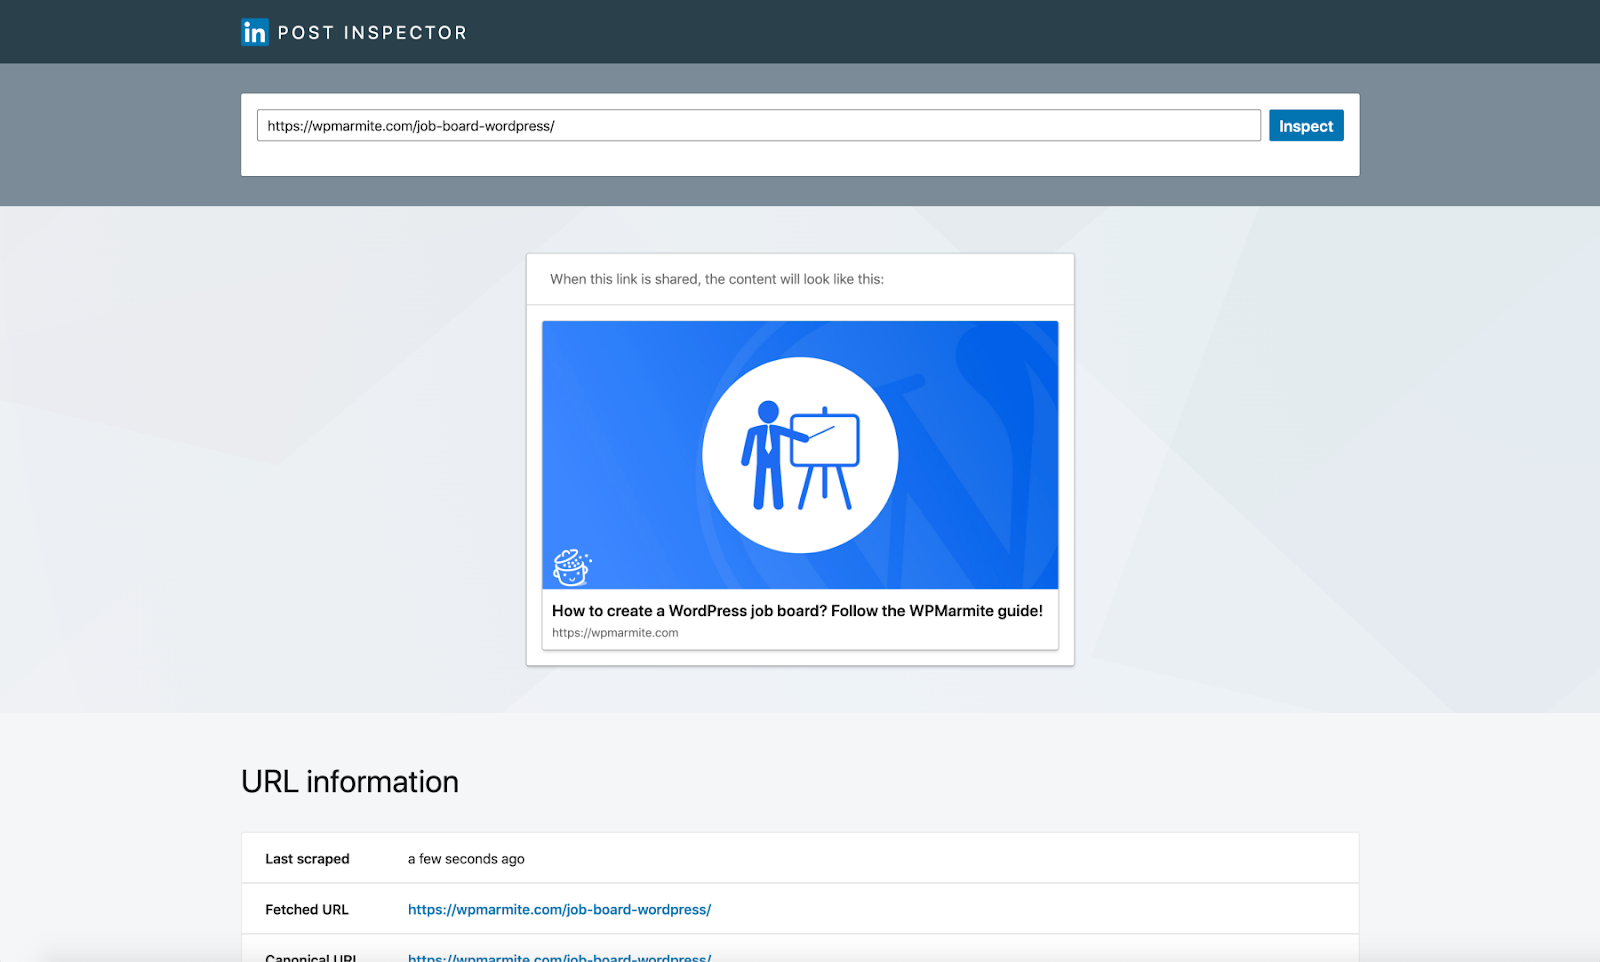1600x962 pixels.
Task: Click the URL information heading
Action: point(350,781)
